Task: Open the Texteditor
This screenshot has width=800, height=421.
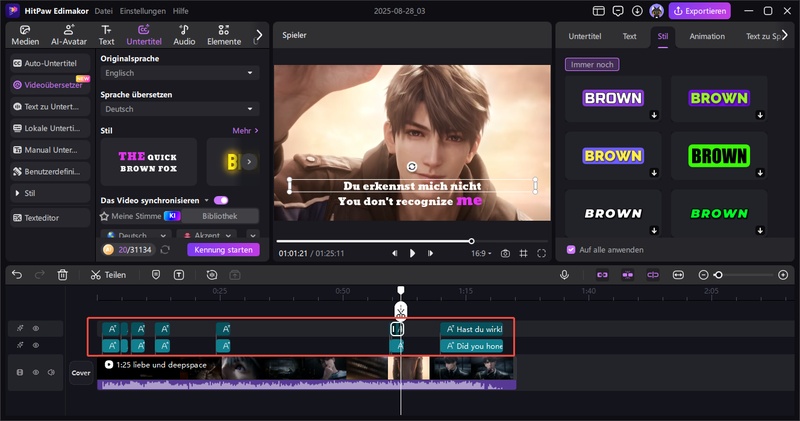Action: click(x=50, y=217)
